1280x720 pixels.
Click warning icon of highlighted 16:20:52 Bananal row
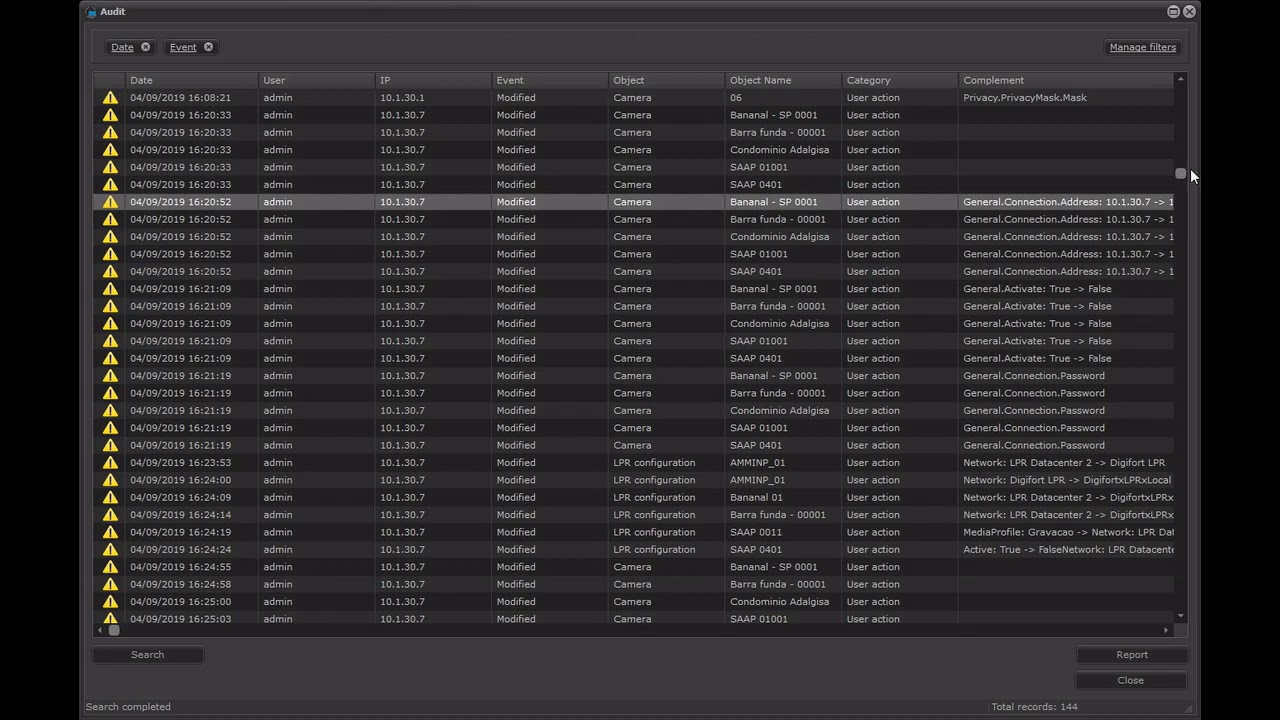pyautogui.click(x=110, y=202)
